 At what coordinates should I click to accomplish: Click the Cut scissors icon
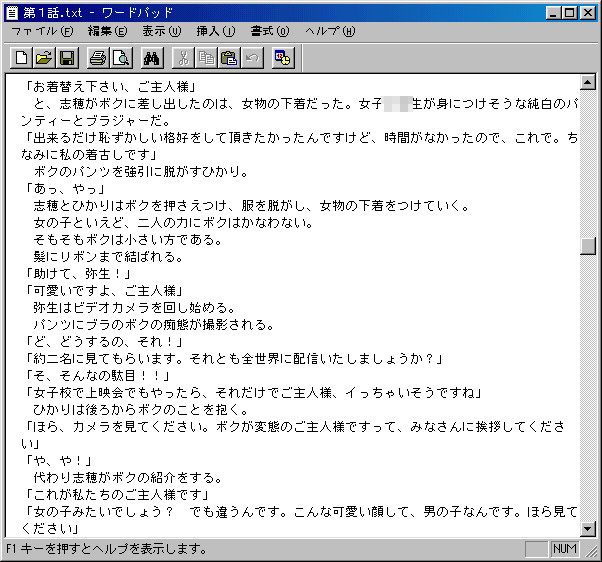click(x=184, y=58)
